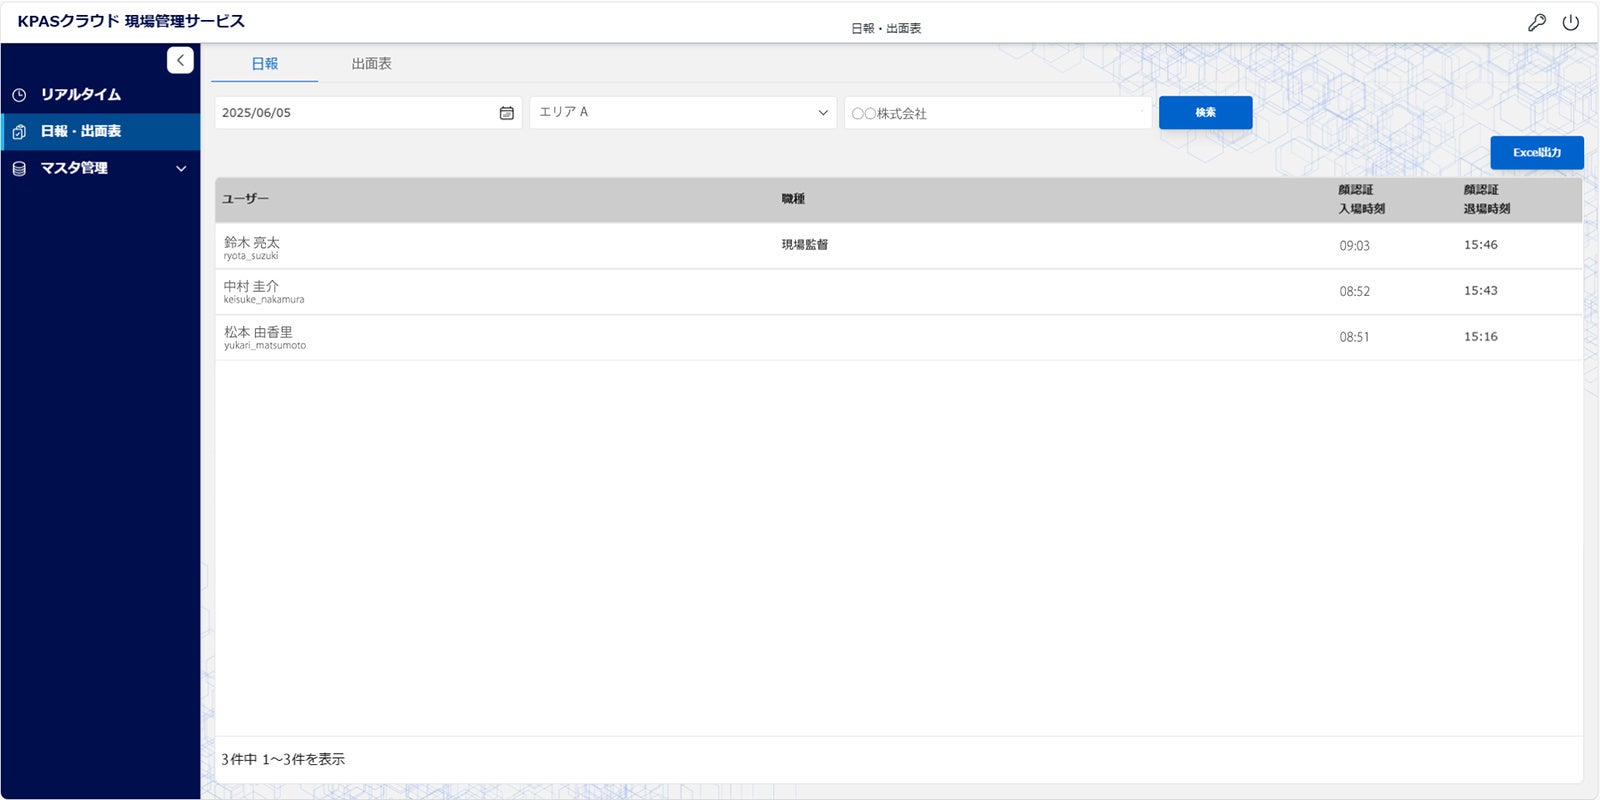Click the power logout icon
1600x800 pixels.
(x=1571, y=22)
